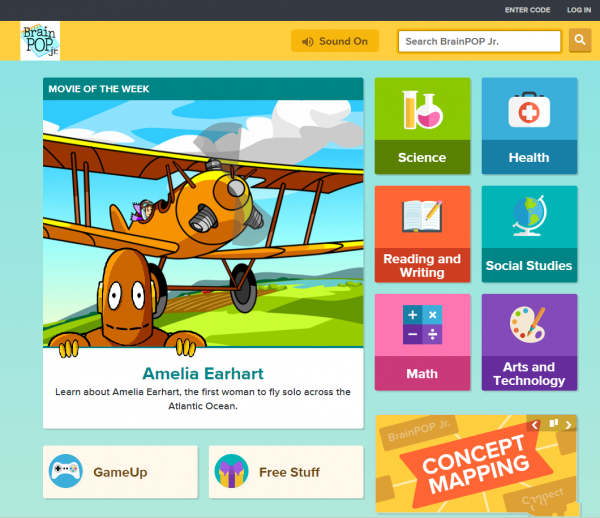Go to previous banner slide arrow
Image resolution: width=600 pixels, height=518 pixels.
point(535,425)
